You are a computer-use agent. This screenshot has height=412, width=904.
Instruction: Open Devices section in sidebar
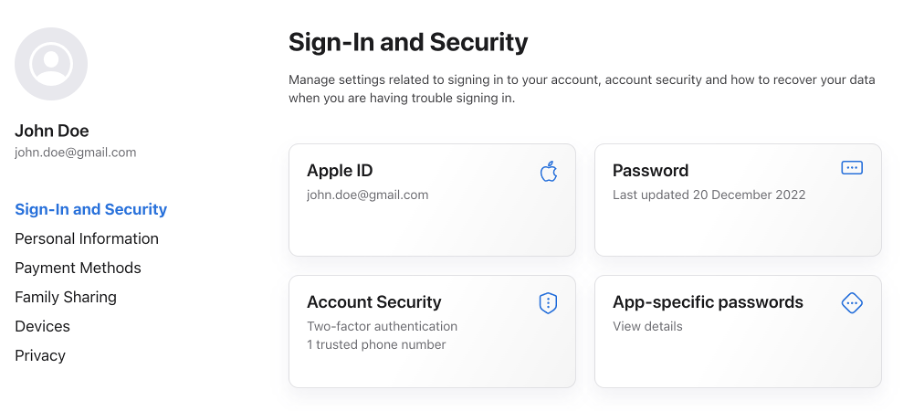43,326
